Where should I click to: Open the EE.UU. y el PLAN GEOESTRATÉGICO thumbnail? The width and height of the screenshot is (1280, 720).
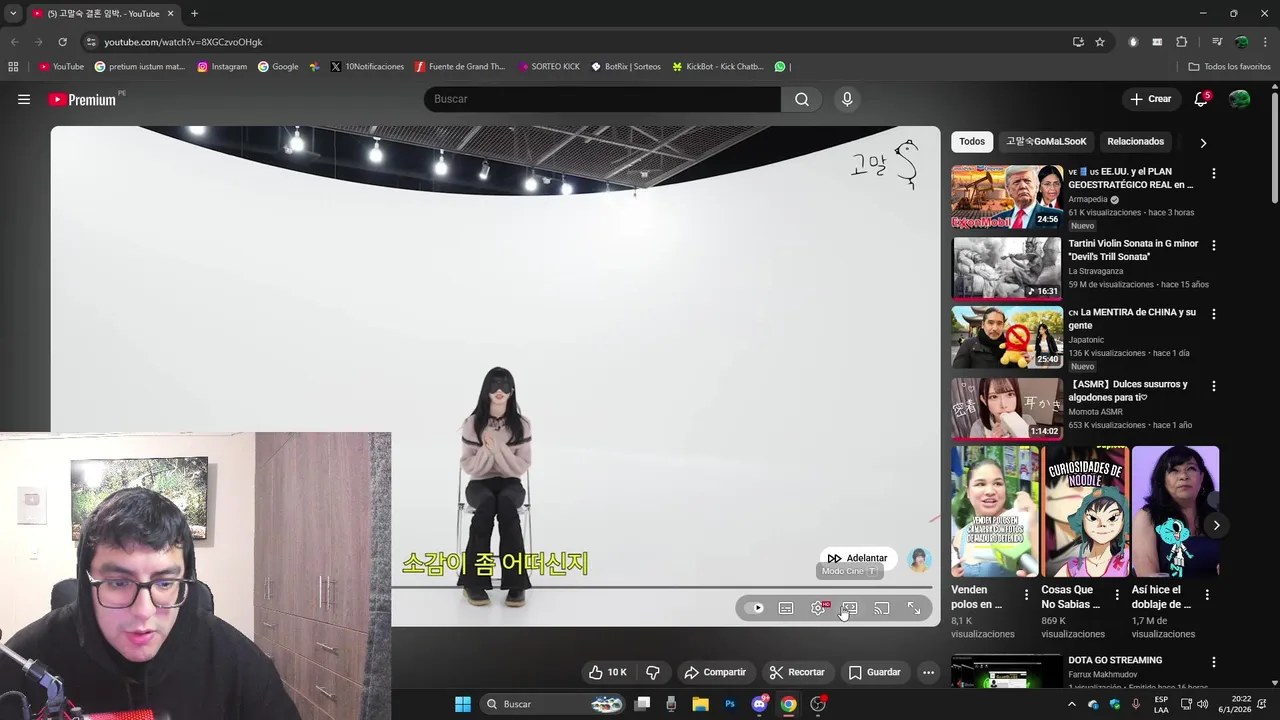coord(1007,197)
